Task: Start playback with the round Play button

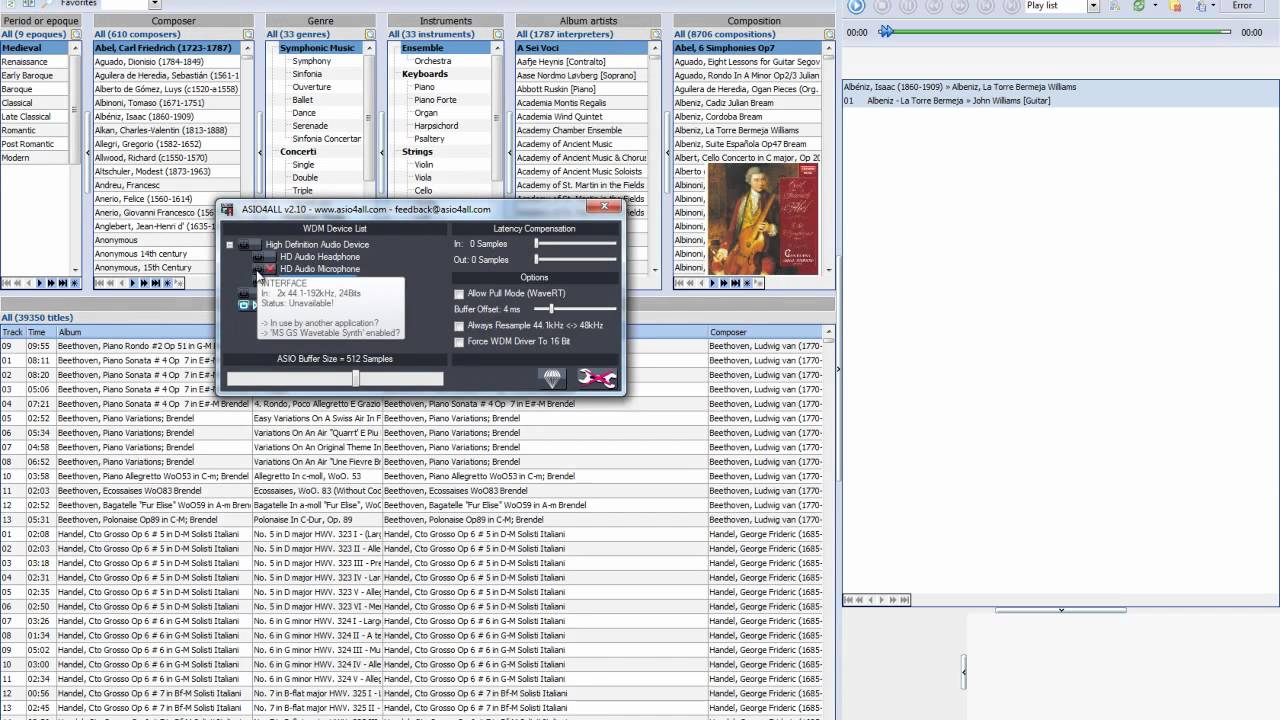Action: 856,6
